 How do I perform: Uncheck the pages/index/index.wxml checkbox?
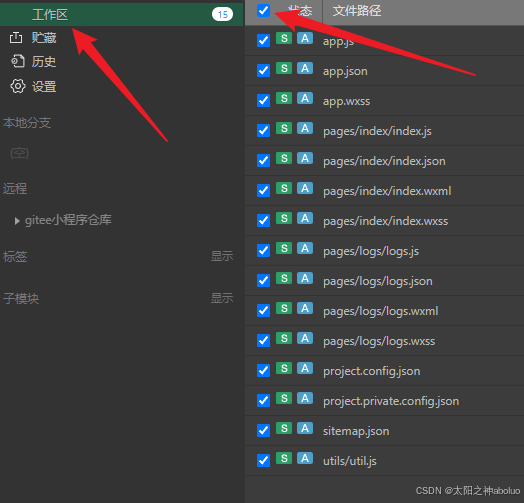coord(263,191)
